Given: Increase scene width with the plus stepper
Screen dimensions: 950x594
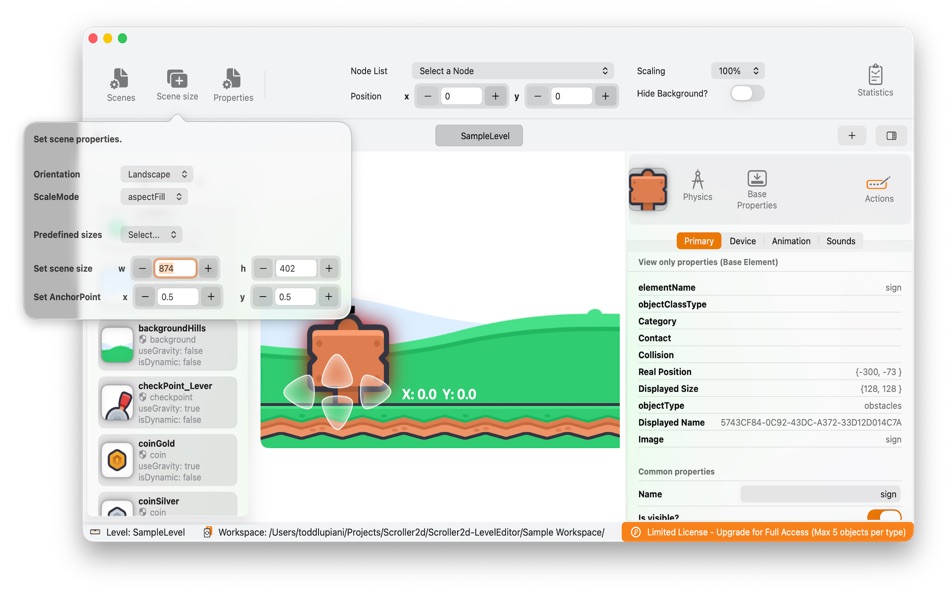Looking at the screenshot, I should (x=207, y=268).
